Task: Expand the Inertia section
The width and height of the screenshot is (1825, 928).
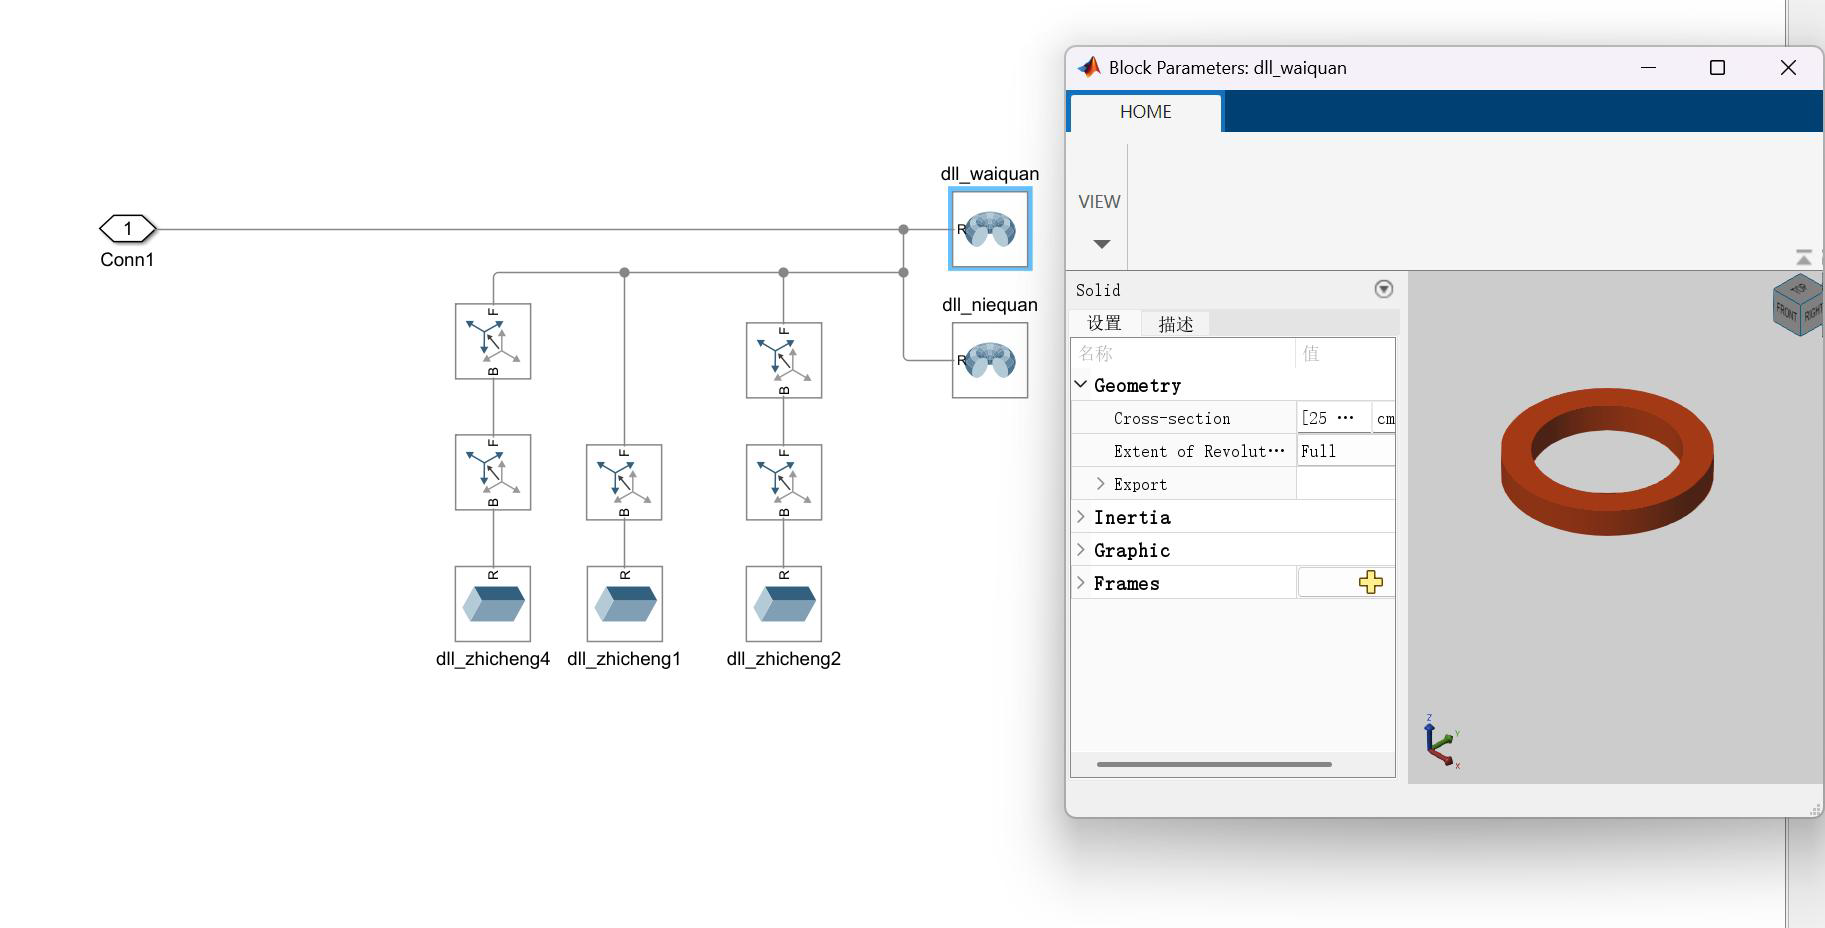Action: (1081, 517)
